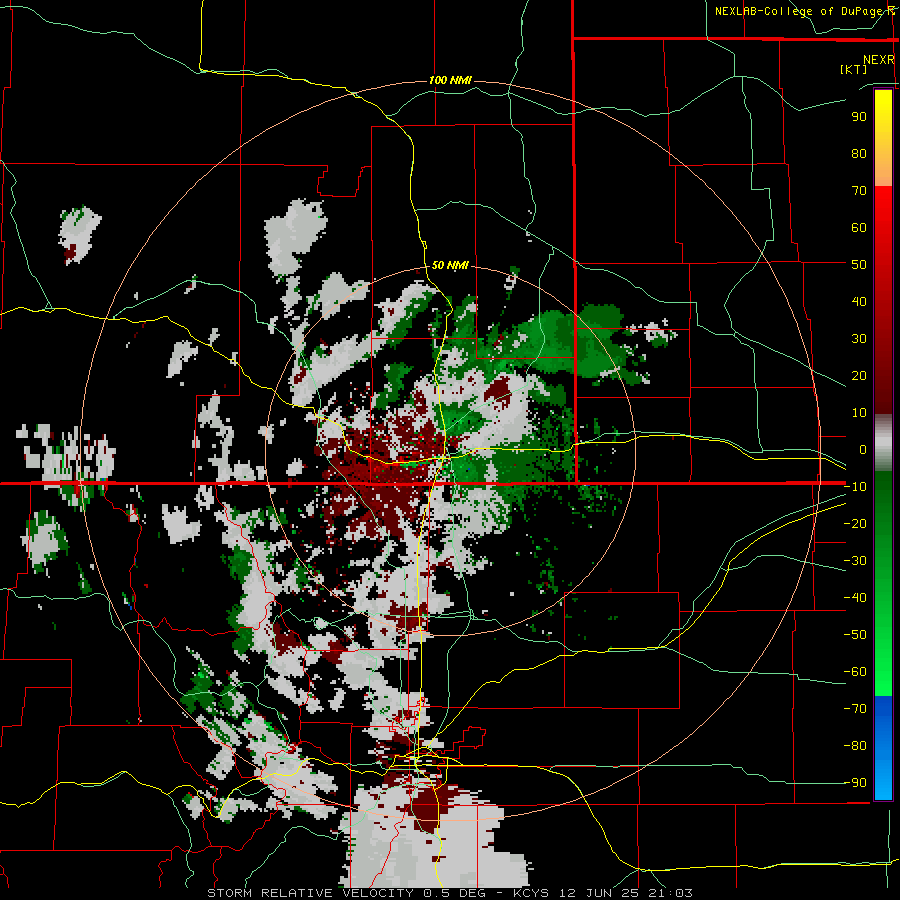
Task: Click the [KT] units label
Action: coord(854,69)
